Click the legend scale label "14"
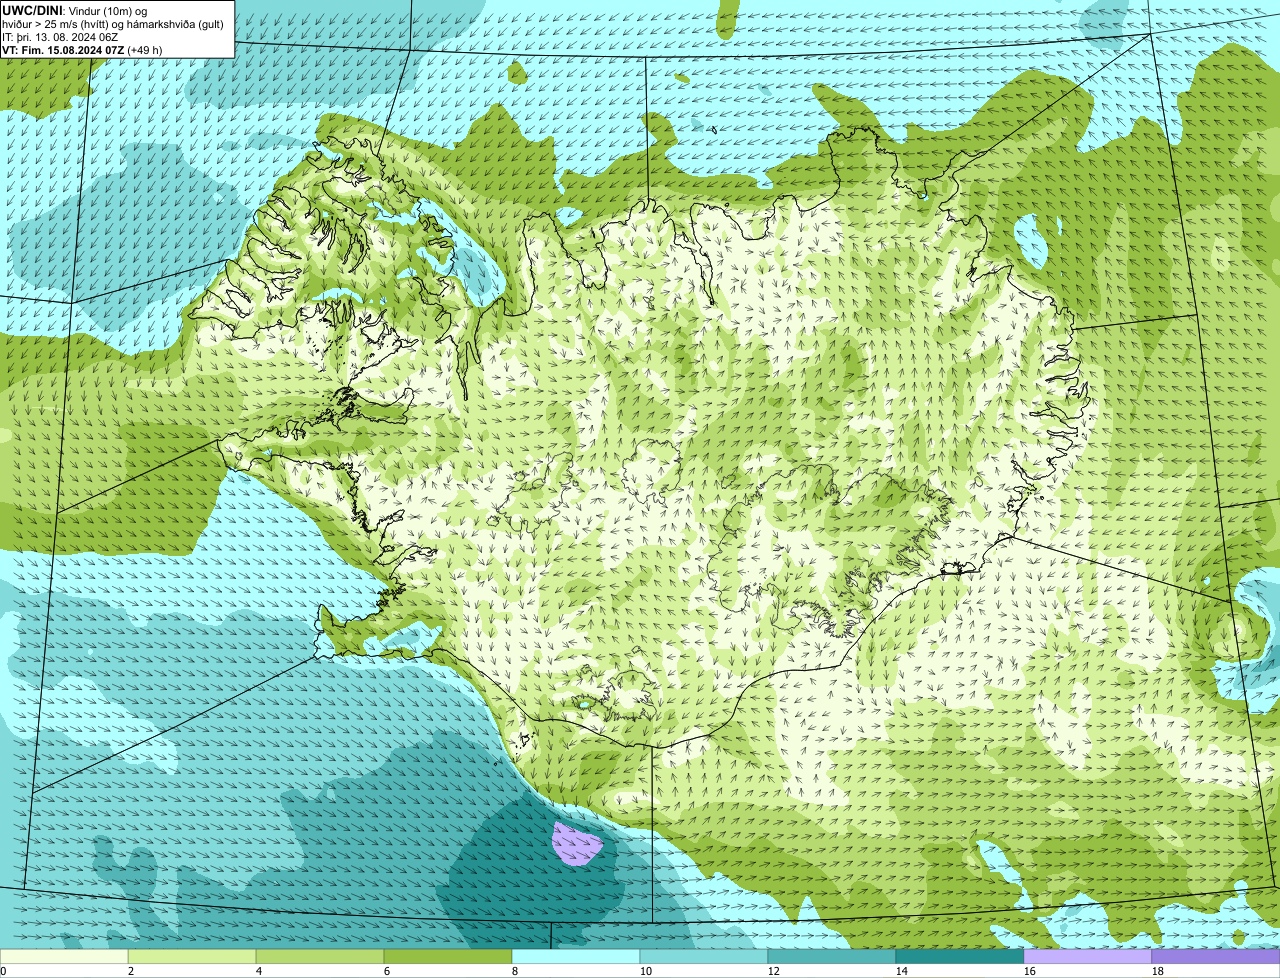Viewport: 1280px width, 978px height. (x=902, y=971)
